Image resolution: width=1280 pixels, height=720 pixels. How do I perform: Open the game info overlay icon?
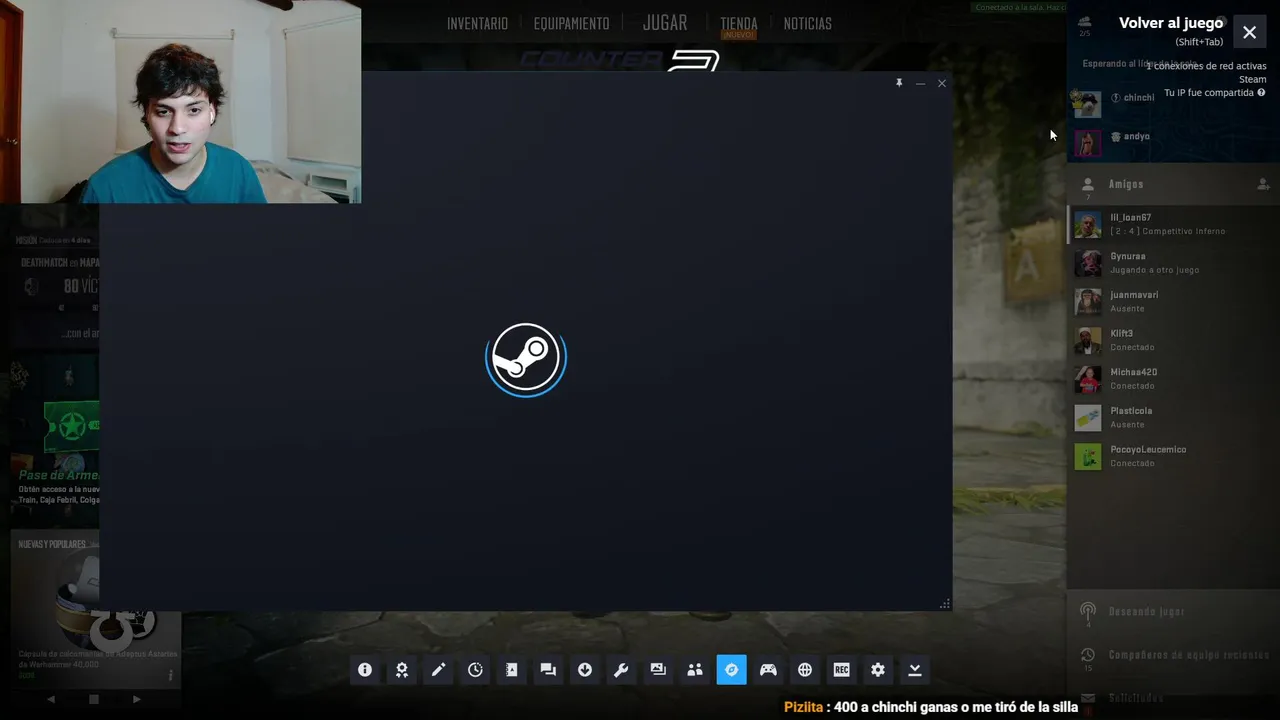click(365, 670)
